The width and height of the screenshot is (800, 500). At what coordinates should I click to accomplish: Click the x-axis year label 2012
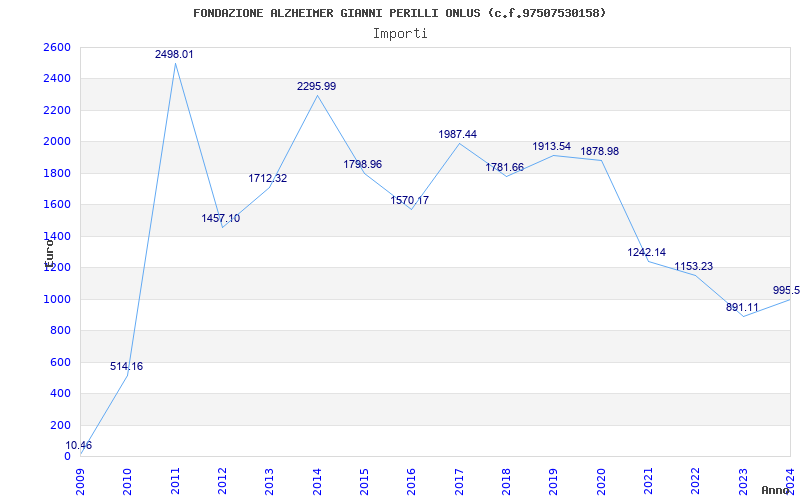click(222, 482)
